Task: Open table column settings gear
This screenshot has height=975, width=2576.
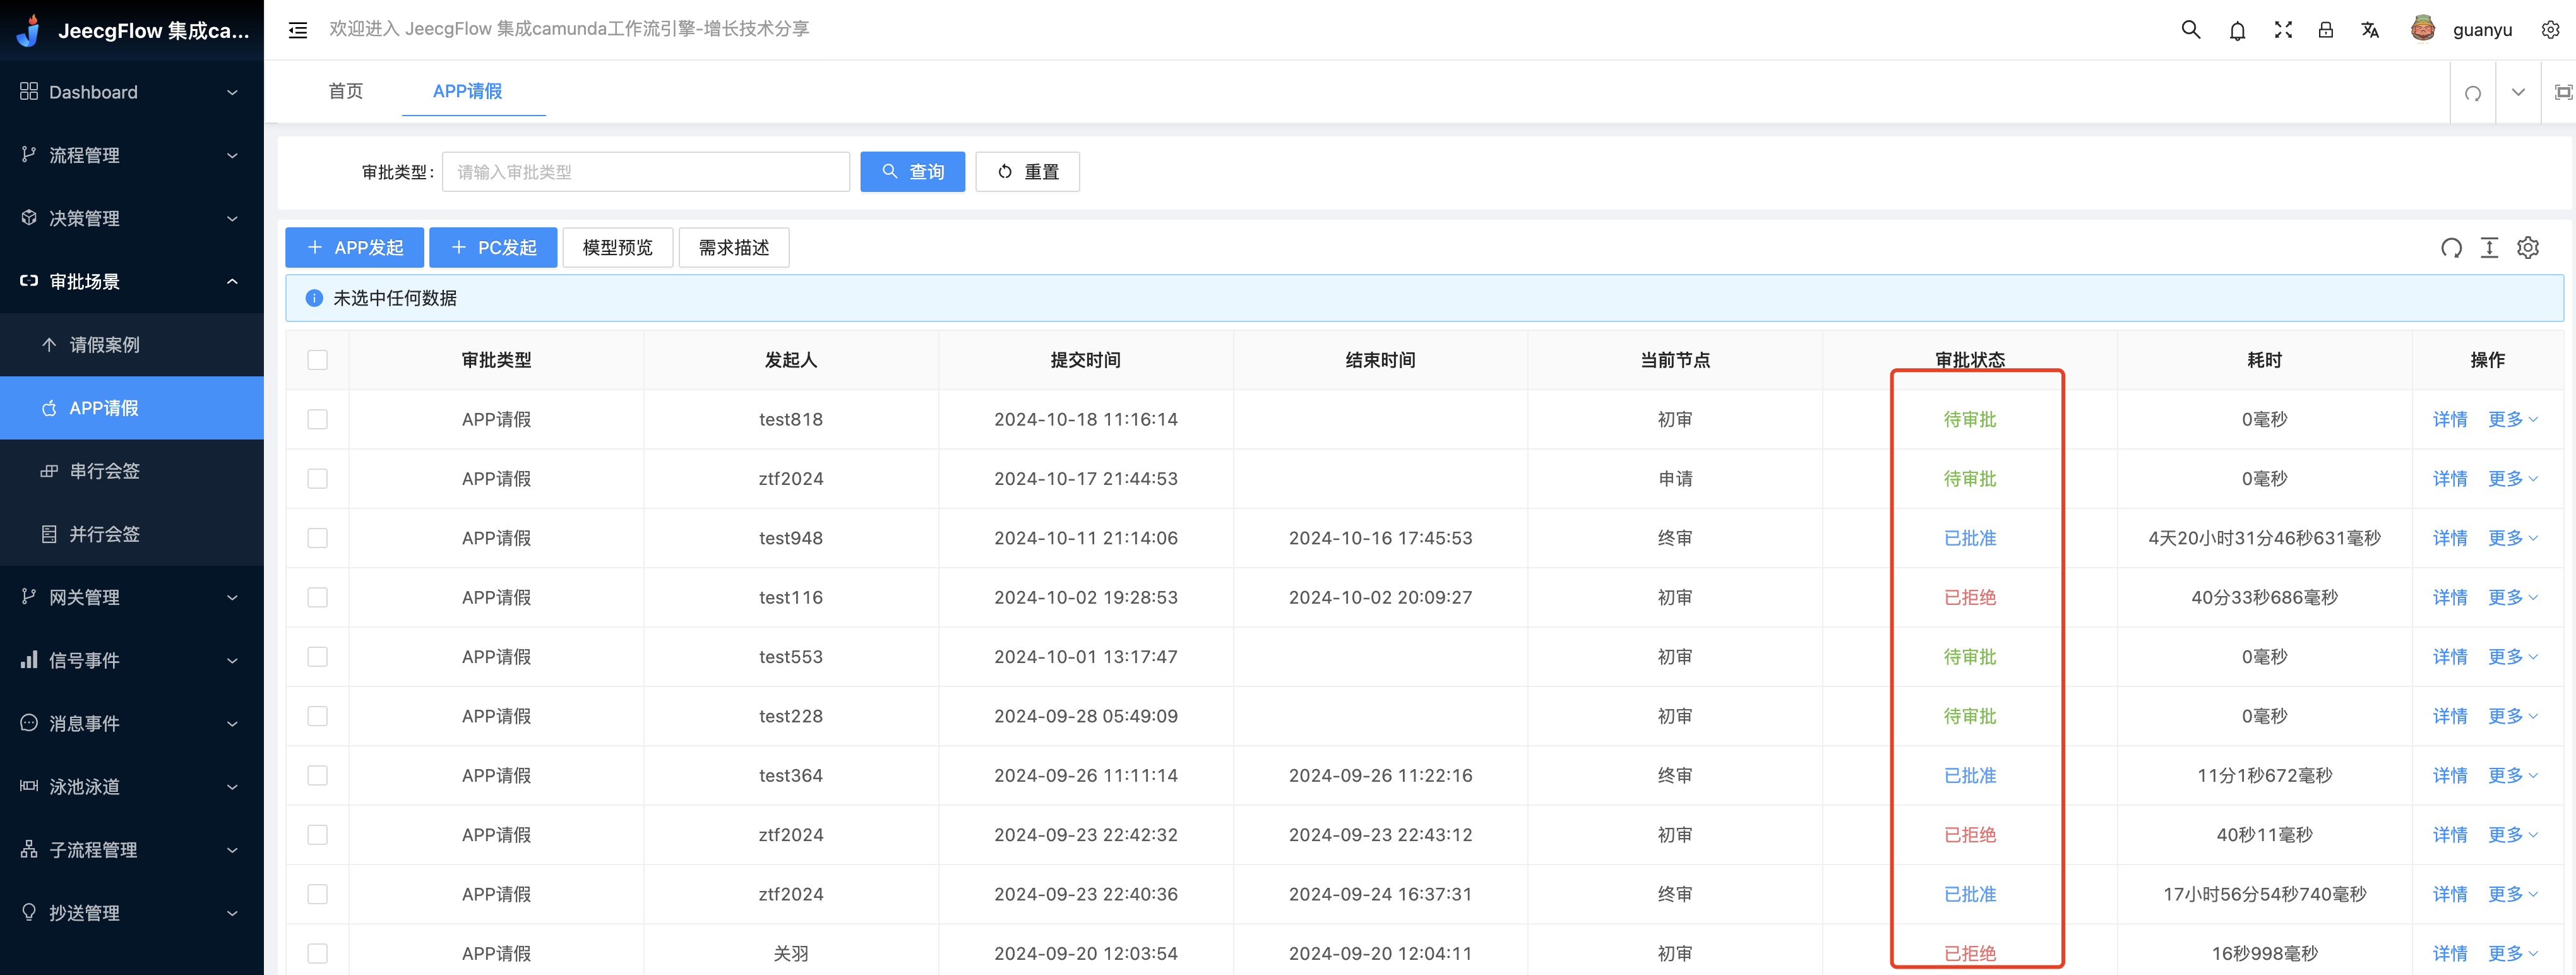Action: [2528, 248]
